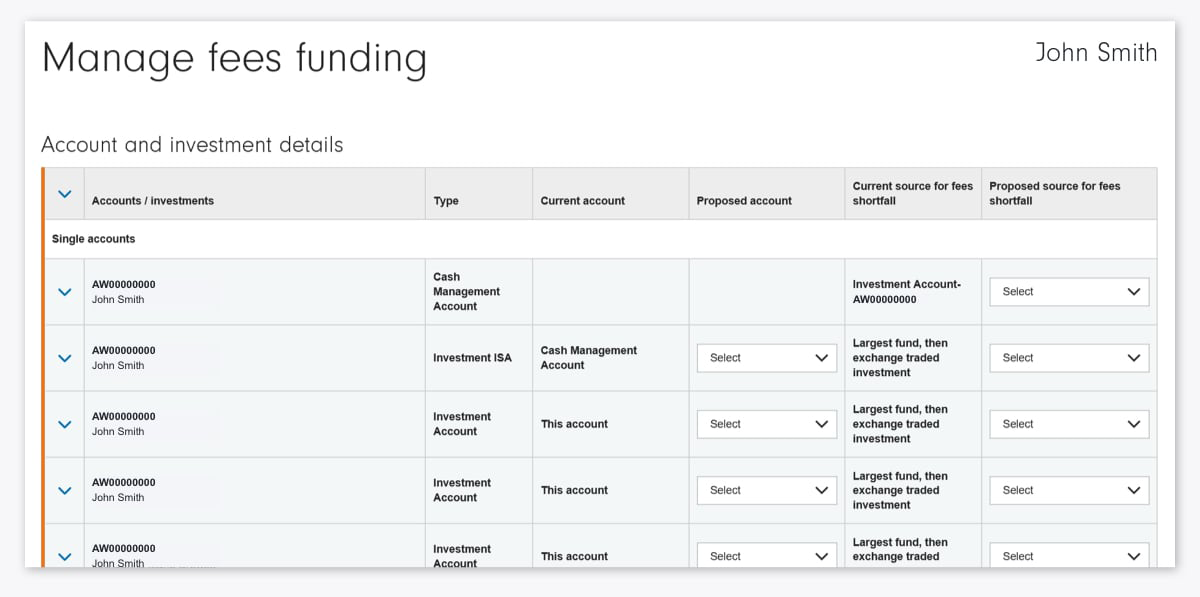This screenshot has height=597, width=1200.
Task: Click the Manage fees funding page title
Action: pyautogui.click(x=234, y=58)
